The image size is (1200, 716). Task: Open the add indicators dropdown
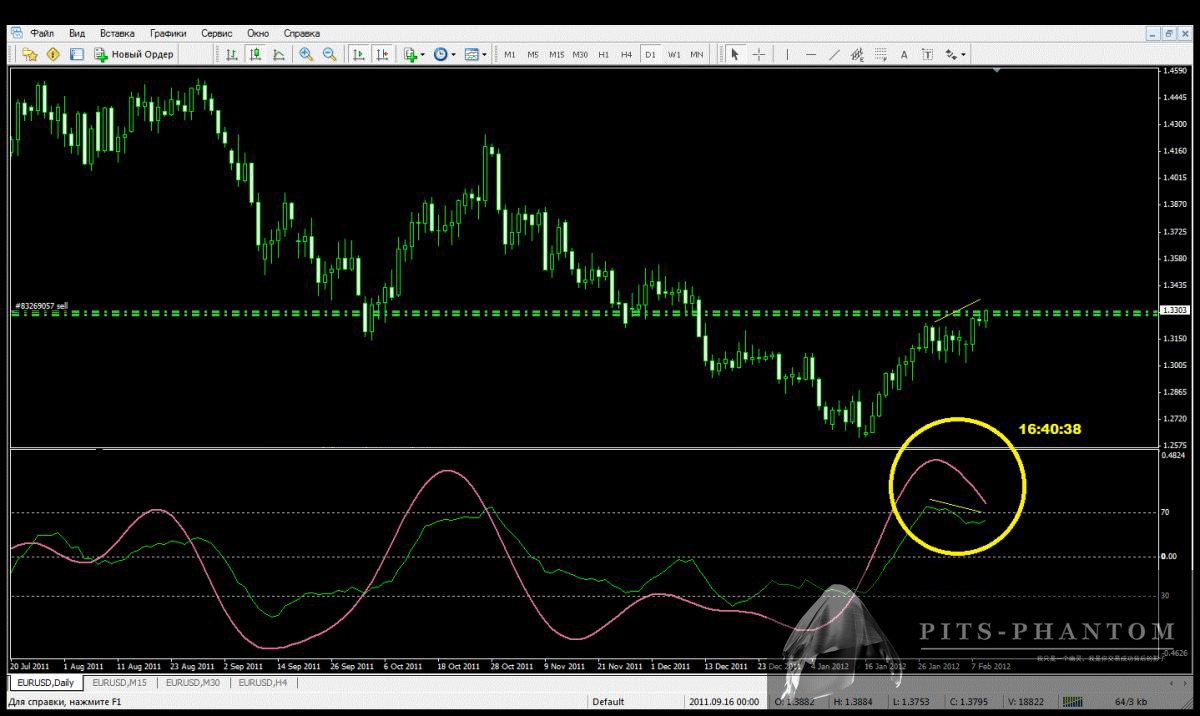[x=414, y=54]
